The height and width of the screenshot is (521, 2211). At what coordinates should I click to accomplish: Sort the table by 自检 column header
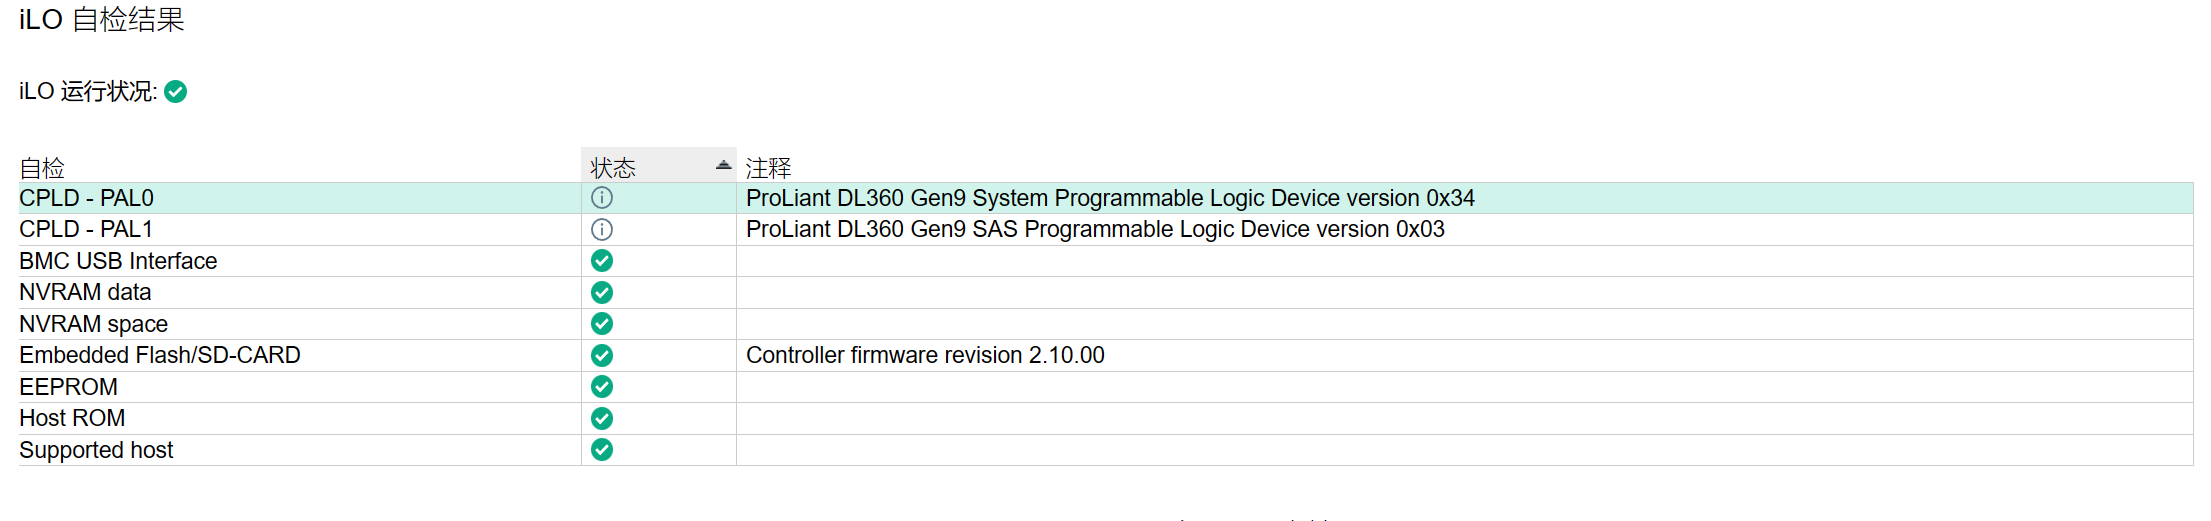point(42,168)
